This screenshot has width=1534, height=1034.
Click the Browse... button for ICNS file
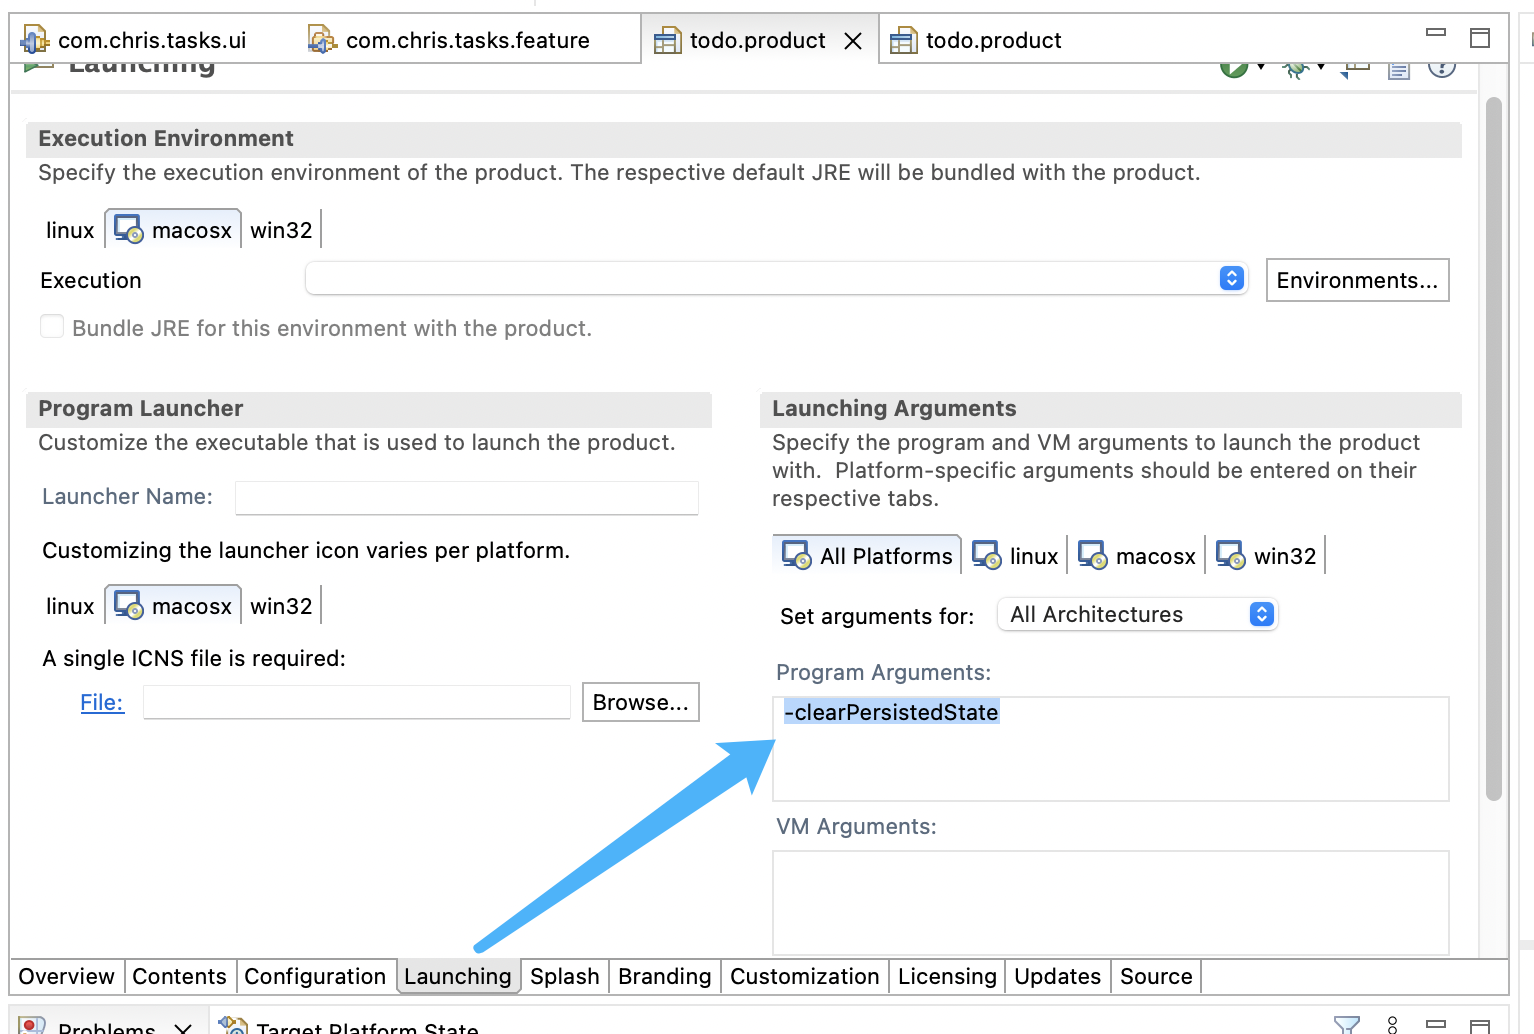point(641,702)
